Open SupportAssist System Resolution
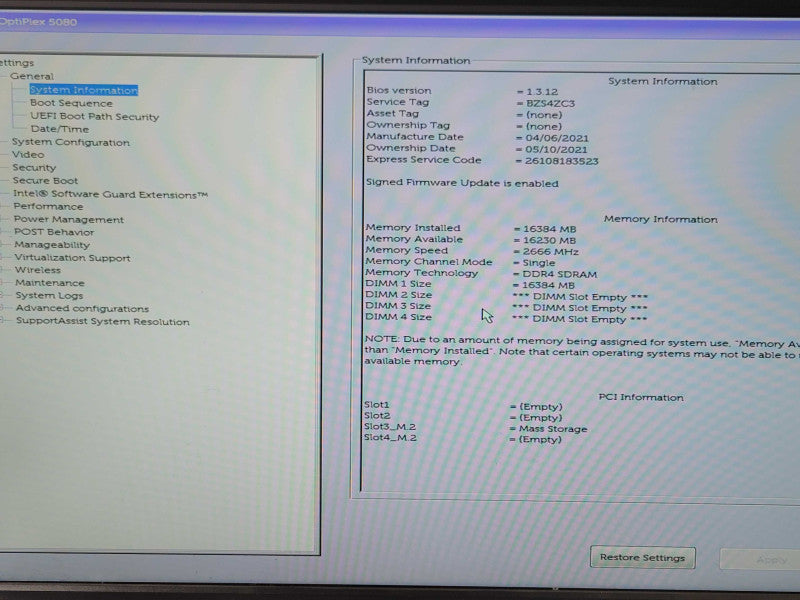 tap(103, 321)
